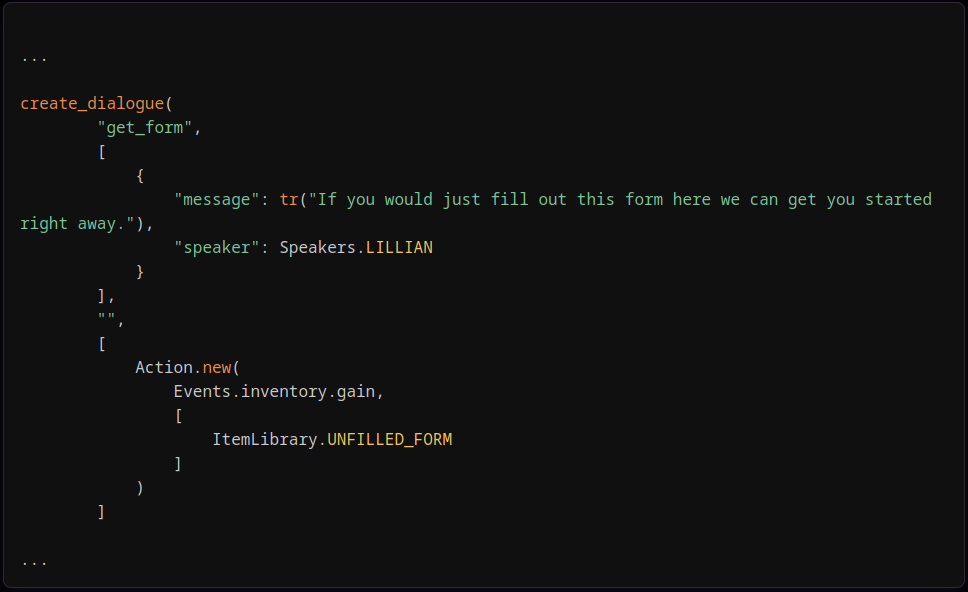The width and height of the screenshot is (968, 592).
Task: Click the Action class name
Action: click(x=164, y=368)
